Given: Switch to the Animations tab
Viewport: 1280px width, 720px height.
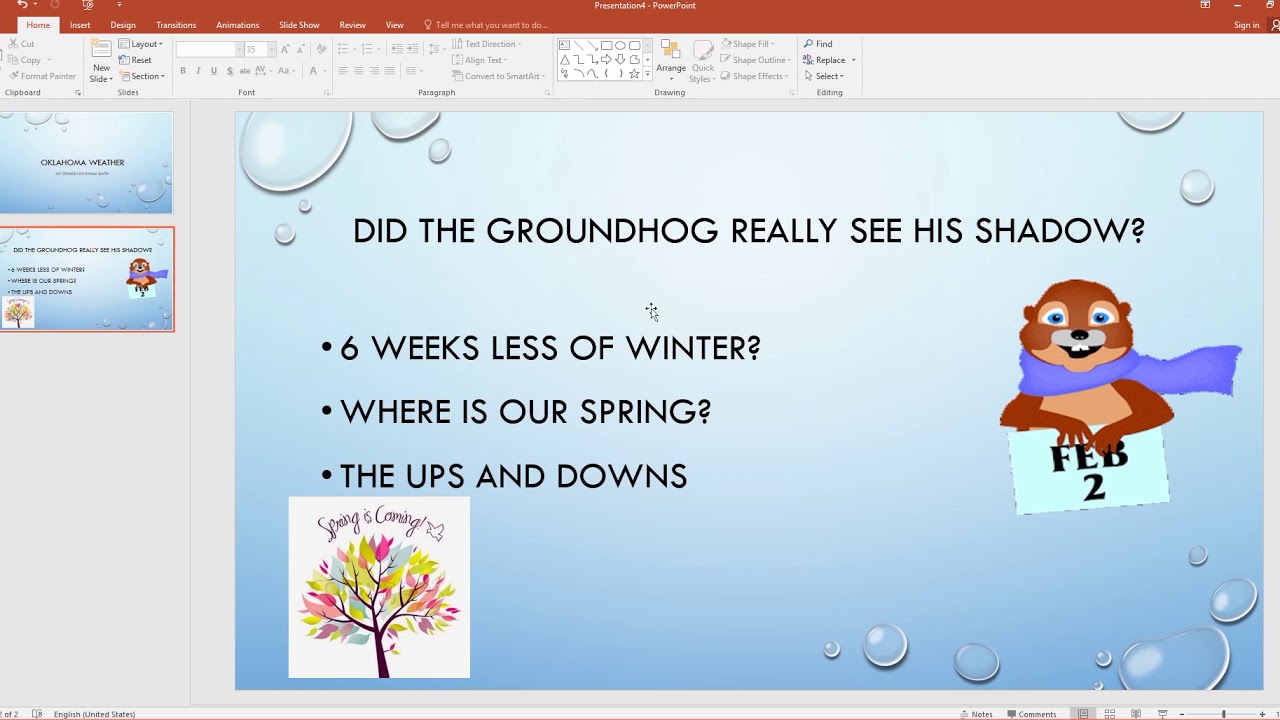Looking at the screenshot, I should tap(238, 25).
